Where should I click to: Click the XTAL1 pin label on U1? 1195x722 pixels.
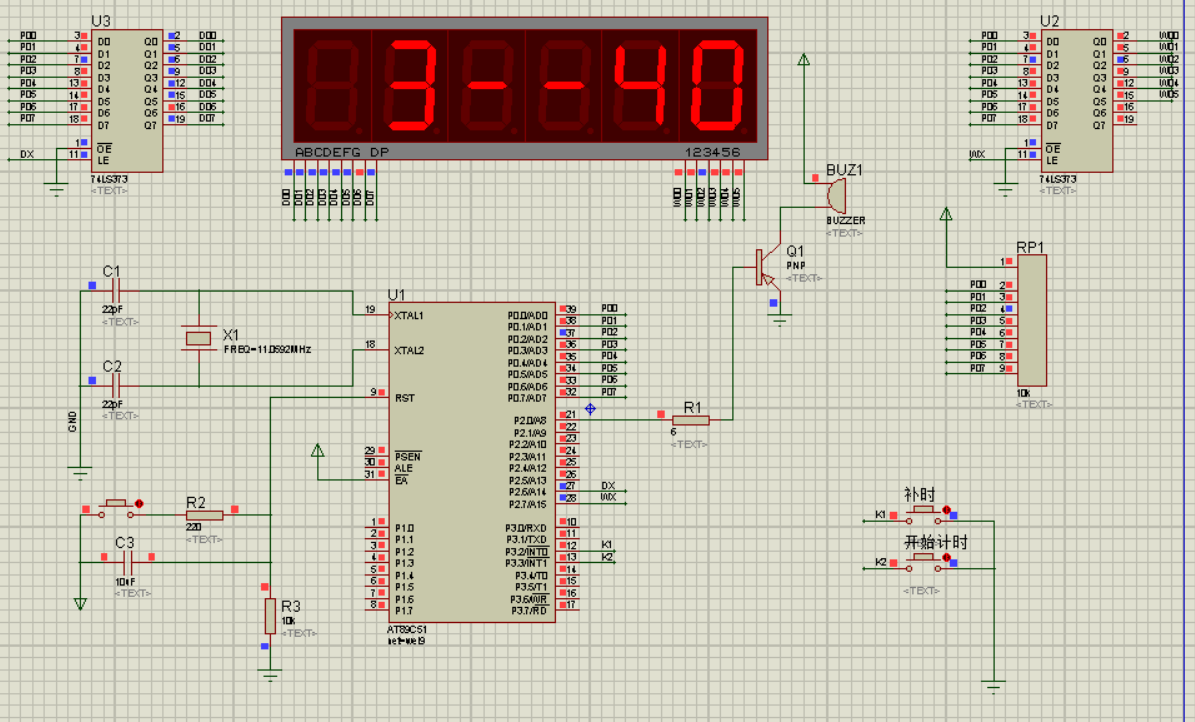pyautogui.click(x=409, y=316)
